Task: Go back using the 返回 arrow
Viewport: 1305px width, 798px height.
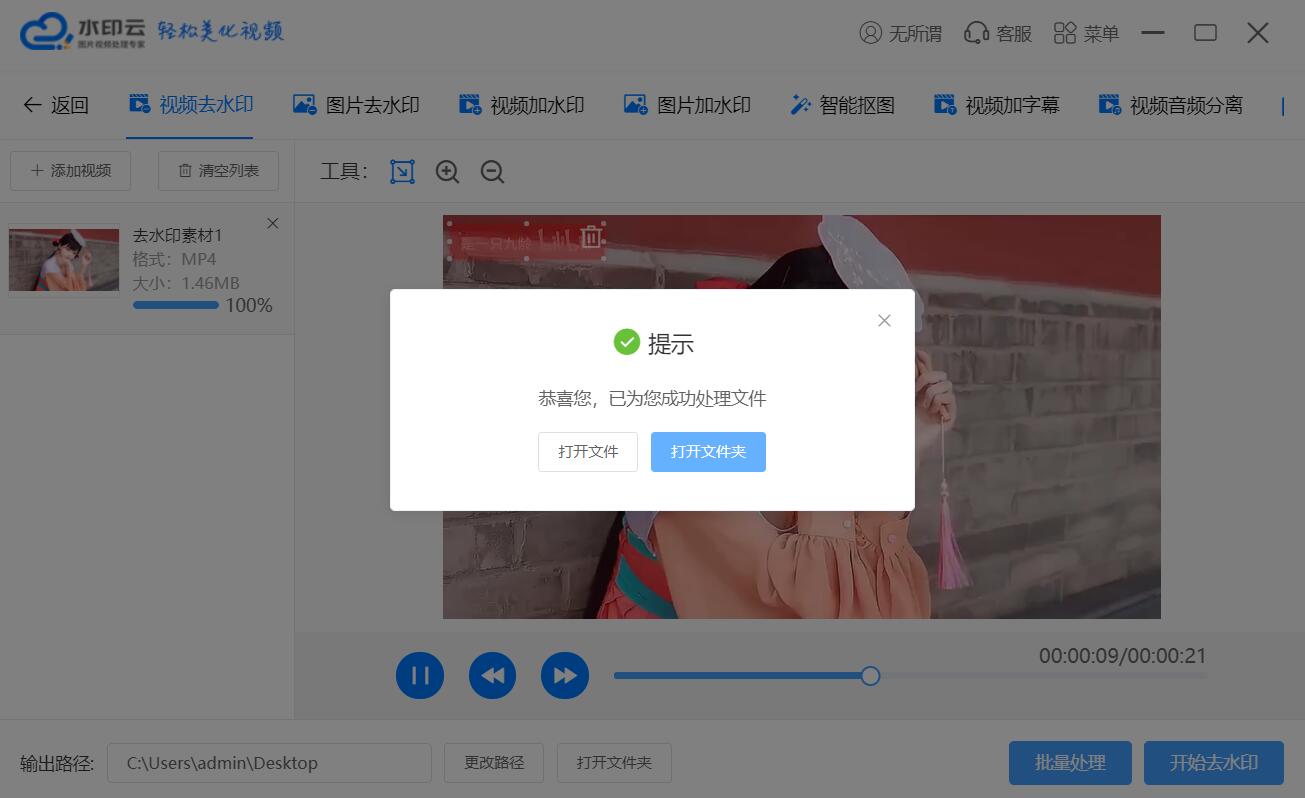Action: click(57, 104)
